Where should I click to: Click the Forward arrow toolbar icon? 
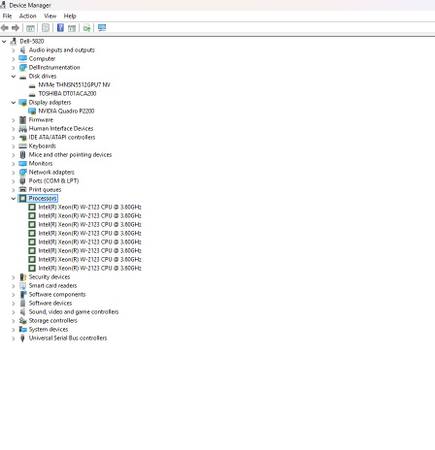[15, 28]
